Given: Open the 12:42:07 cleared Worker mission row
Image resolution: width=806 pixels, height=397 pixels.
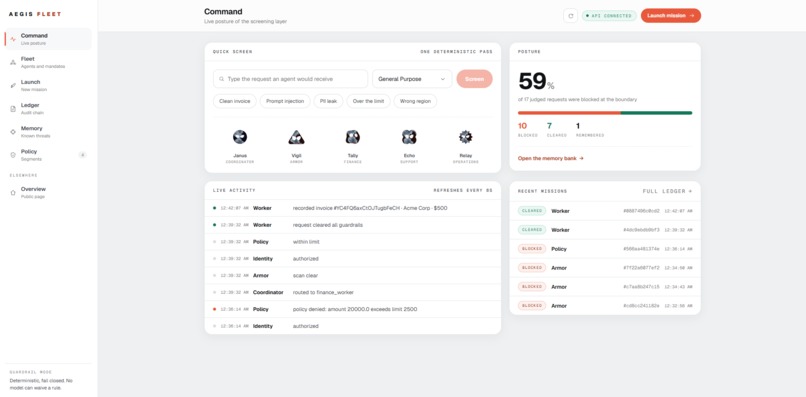Looking at the screenshot, I should pos(605,211).
